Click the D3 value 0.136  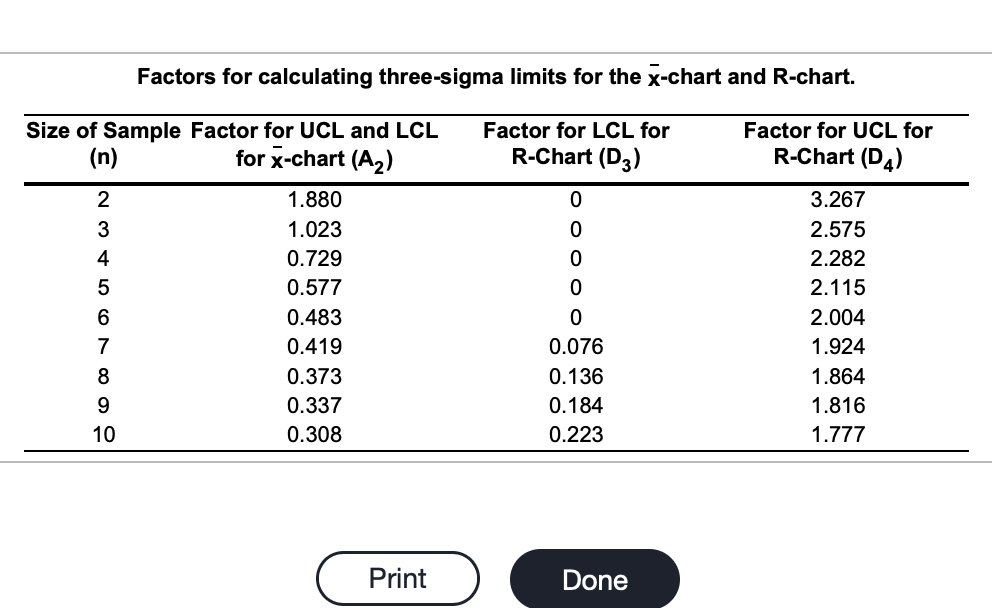click(x=576, y=377)
